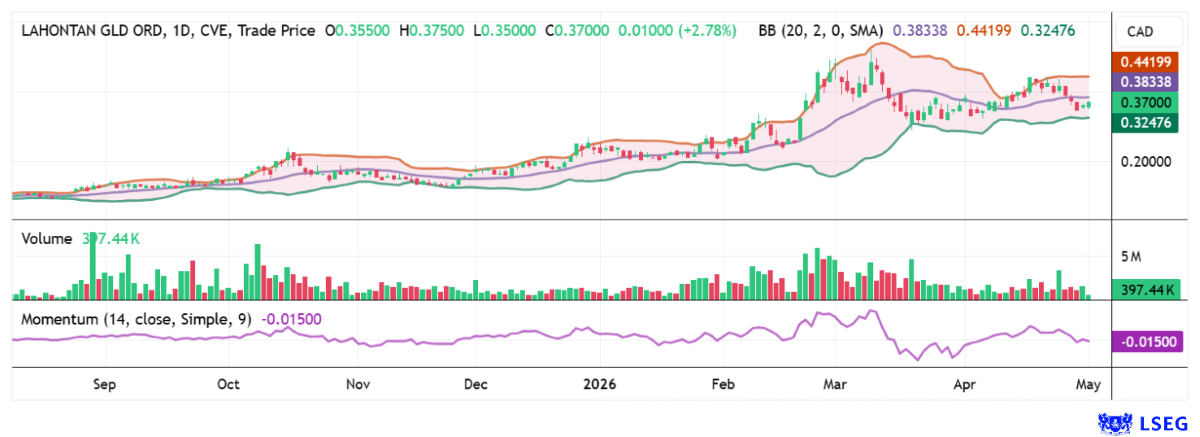
Task: Click the 5 M volume axis label
Action: click(x=1132, y=257)
